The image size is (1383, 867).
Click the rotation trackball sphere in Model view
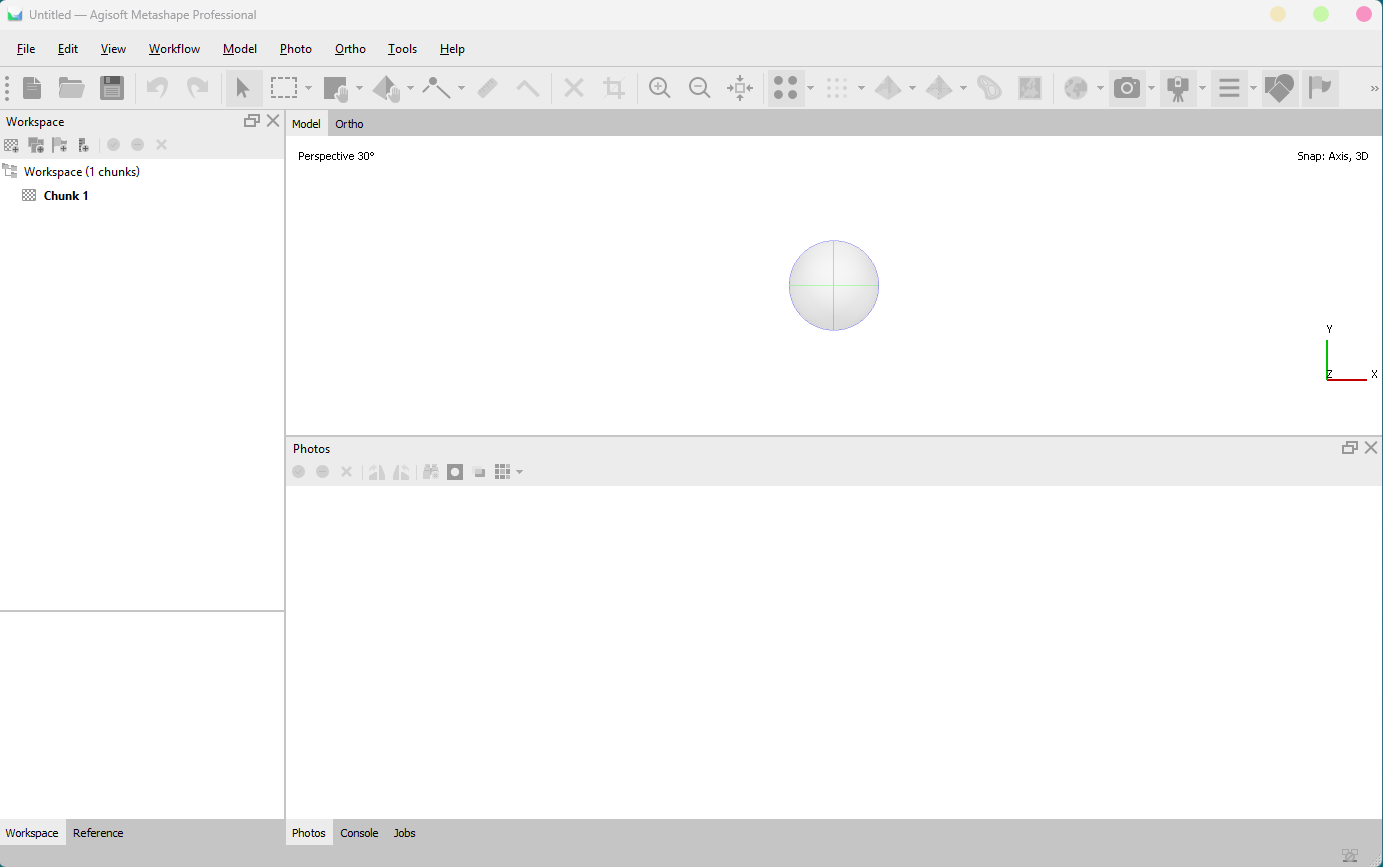(x=834, y=285)
